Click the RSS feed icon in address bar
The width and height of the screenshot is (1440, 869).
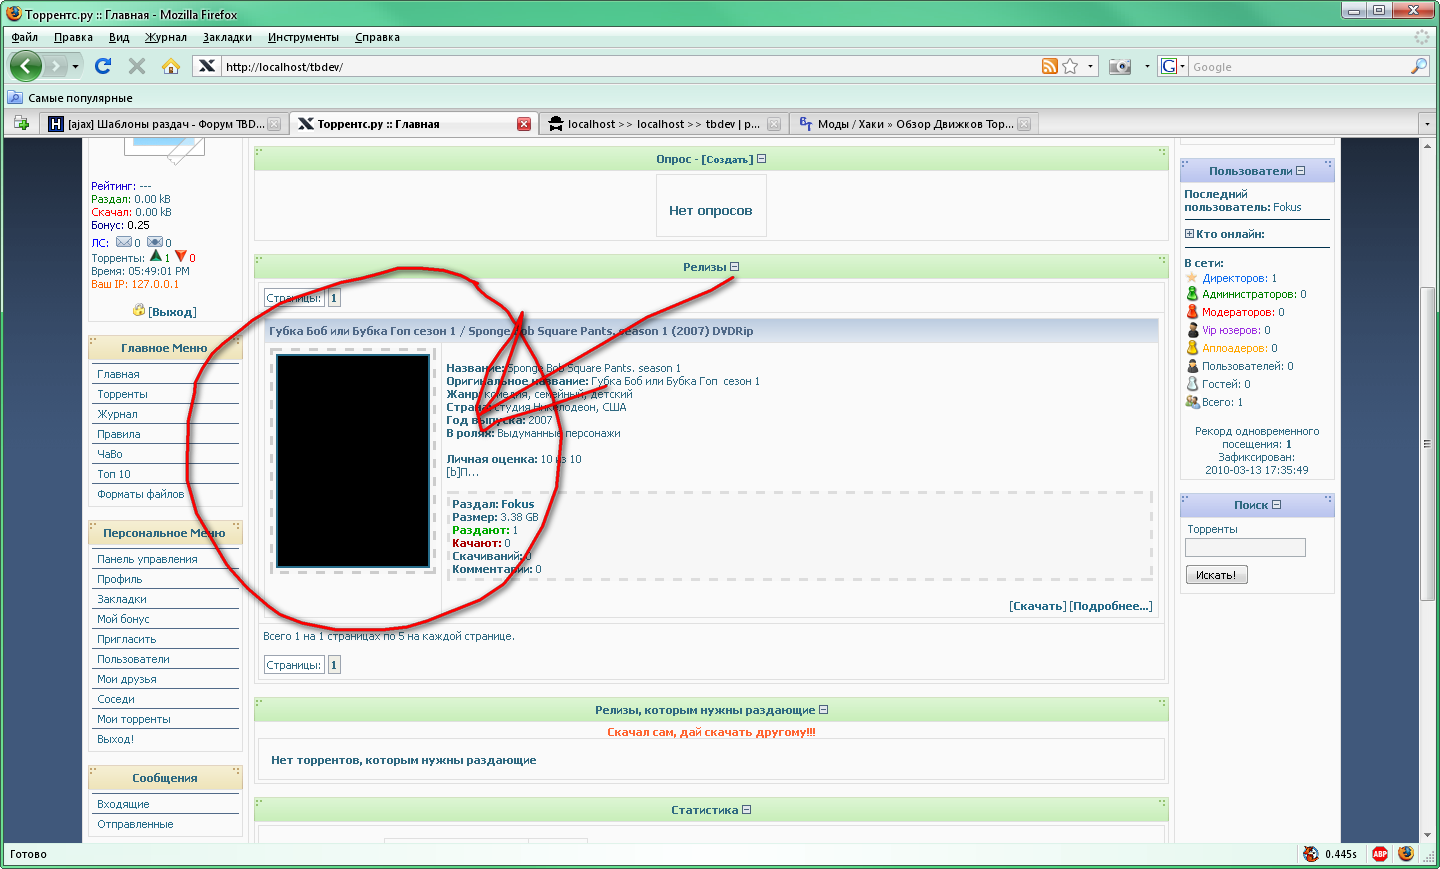1049,66
